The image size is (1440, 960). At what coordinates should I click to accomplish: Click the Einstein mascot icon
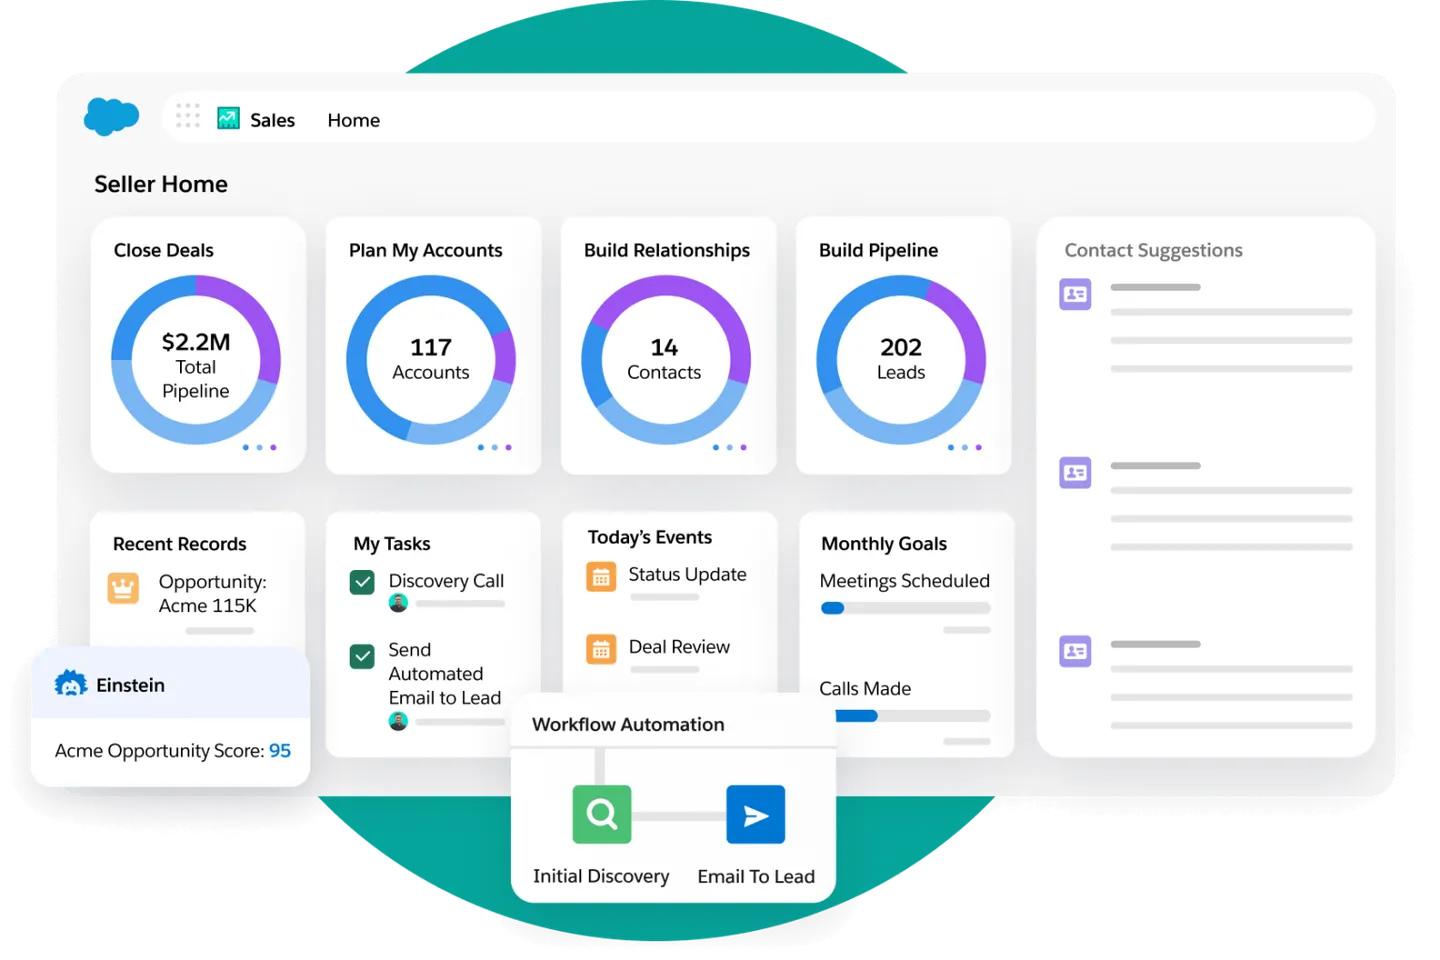pyautogui.click(x=71, y=684)
